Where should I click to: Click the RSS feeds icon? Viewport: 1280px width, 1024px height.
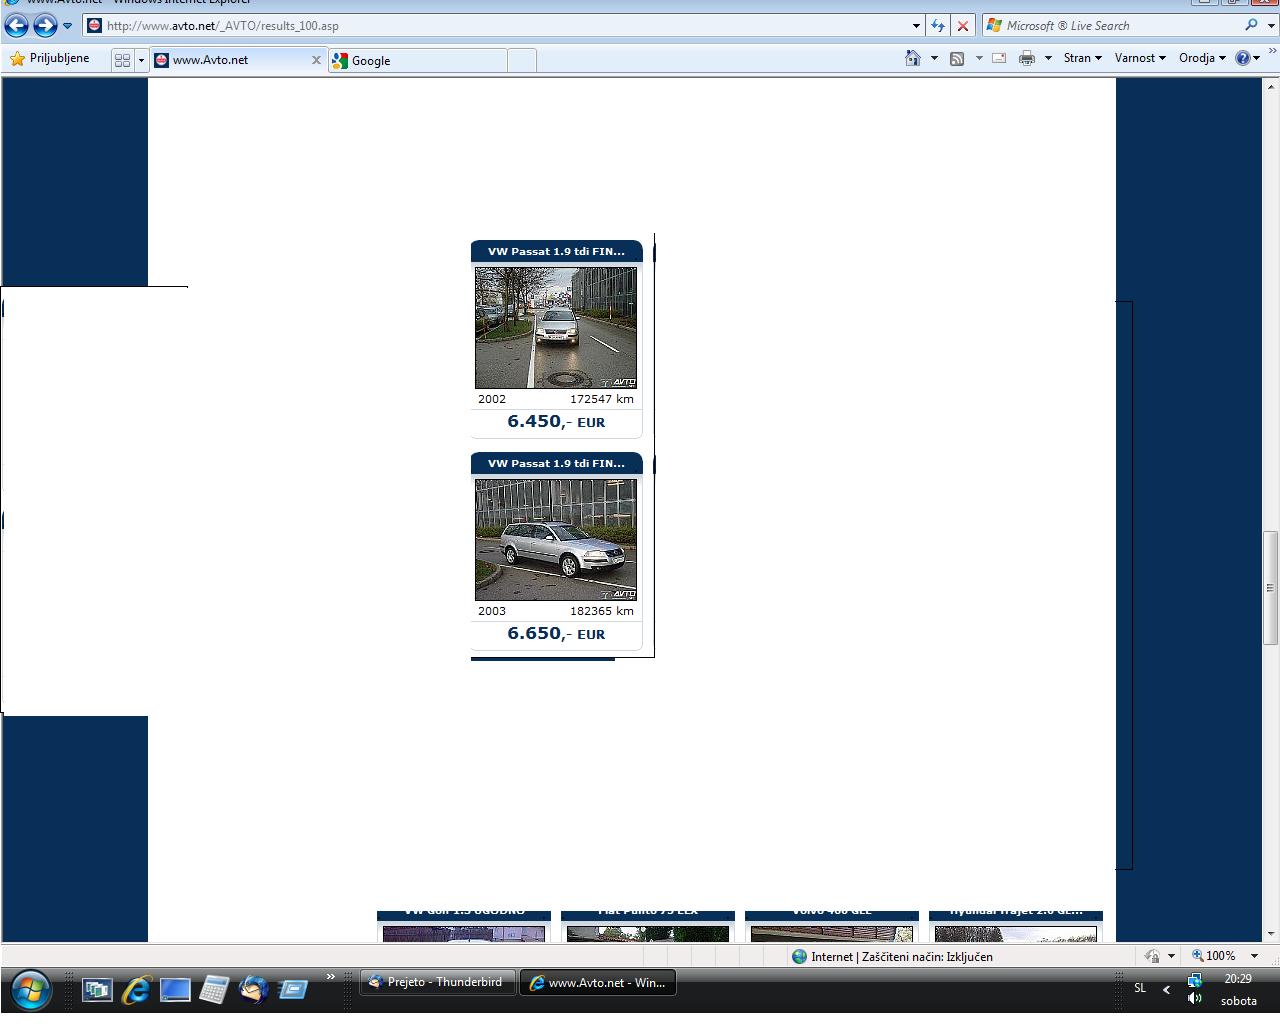[957, 58]
